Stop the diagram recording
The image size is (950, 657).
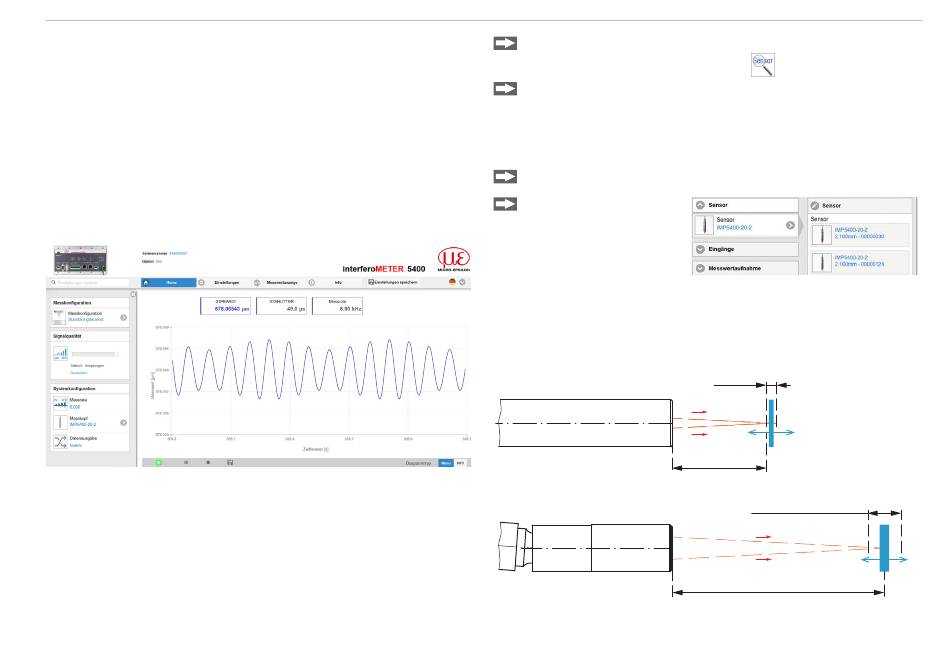208,462
